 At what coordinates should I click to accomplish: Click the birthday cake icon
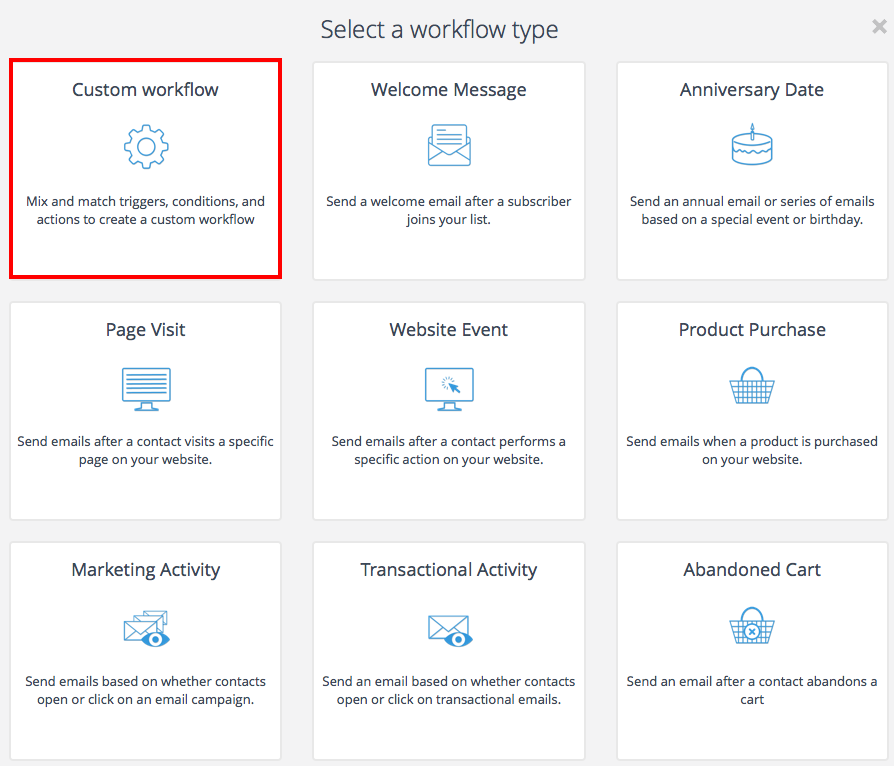pos(752,146)
